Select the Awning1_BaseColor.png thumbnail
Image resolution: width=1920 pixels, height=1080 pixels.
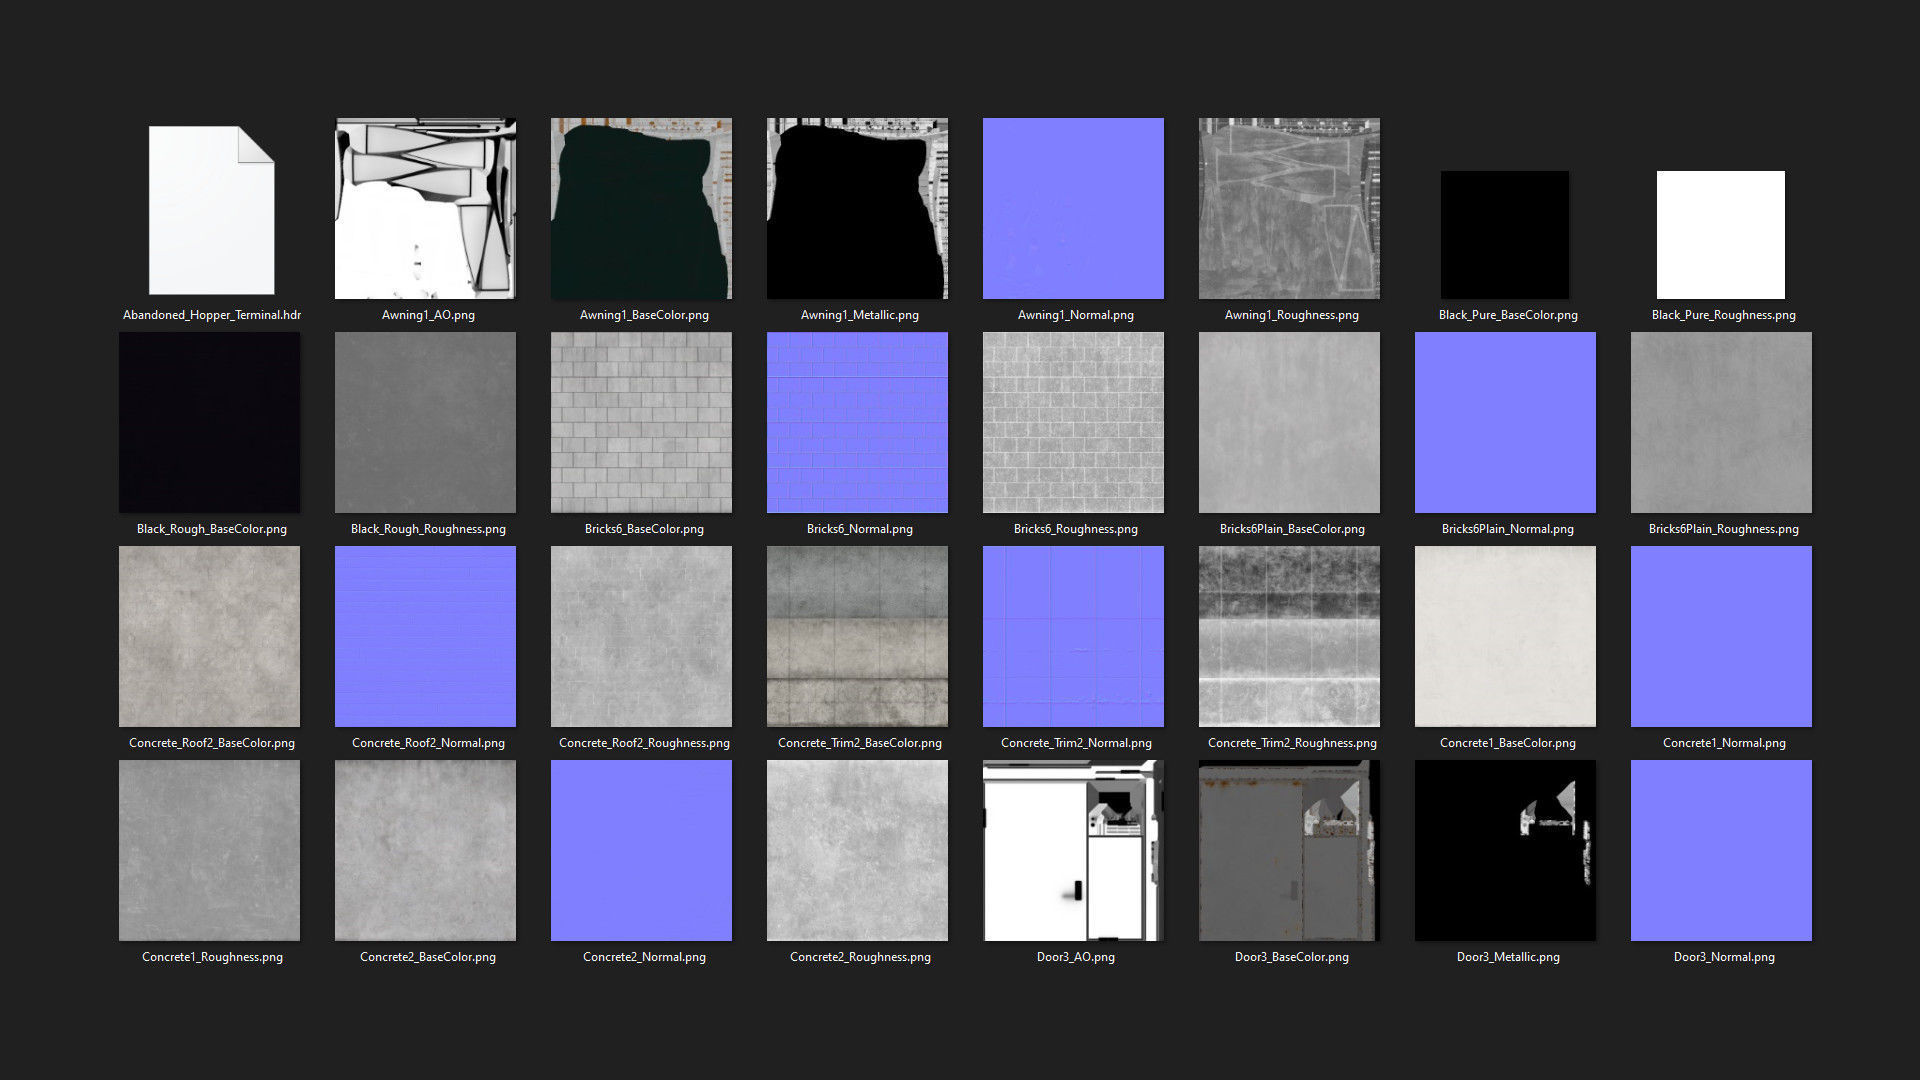(641, 208)
